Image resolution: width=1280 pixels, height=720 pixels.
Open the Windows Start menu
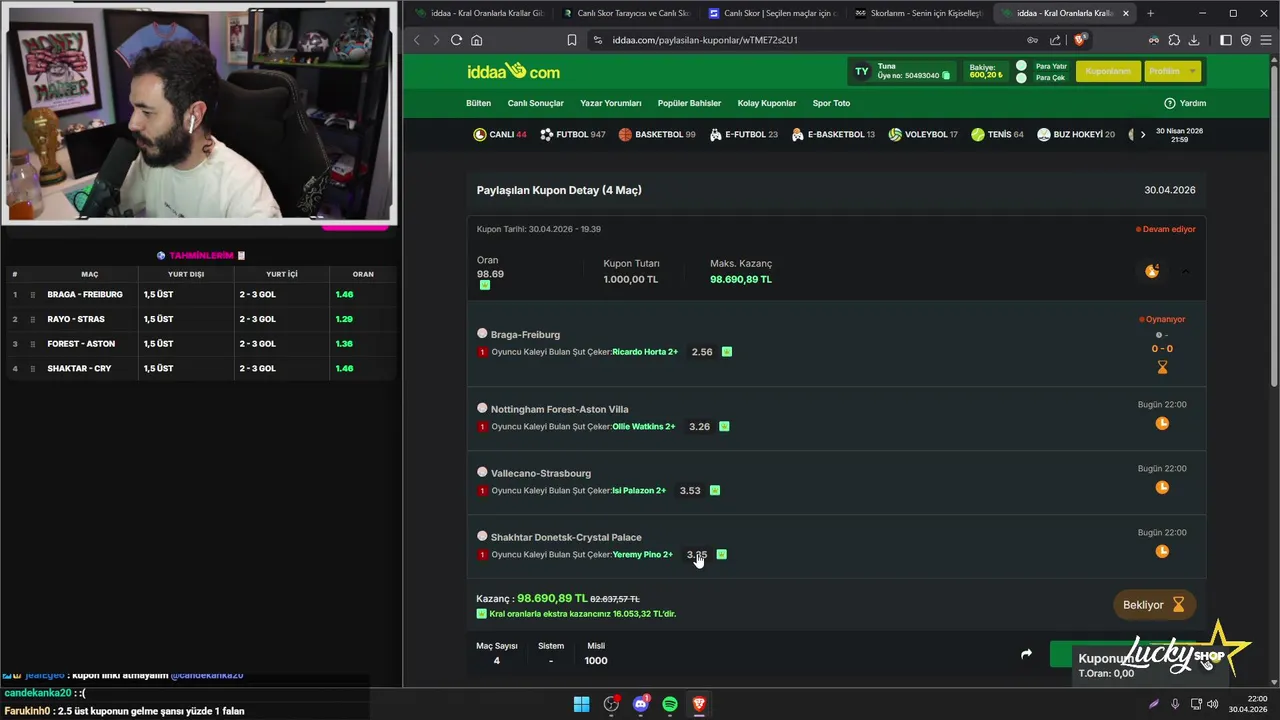[x=581, y=704]
